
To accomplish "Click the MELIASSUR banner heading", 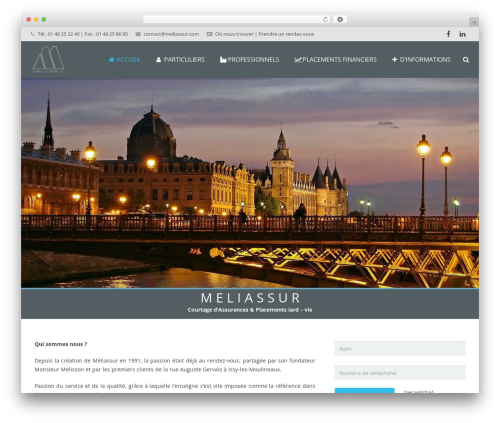I will (x=251, y=298).
